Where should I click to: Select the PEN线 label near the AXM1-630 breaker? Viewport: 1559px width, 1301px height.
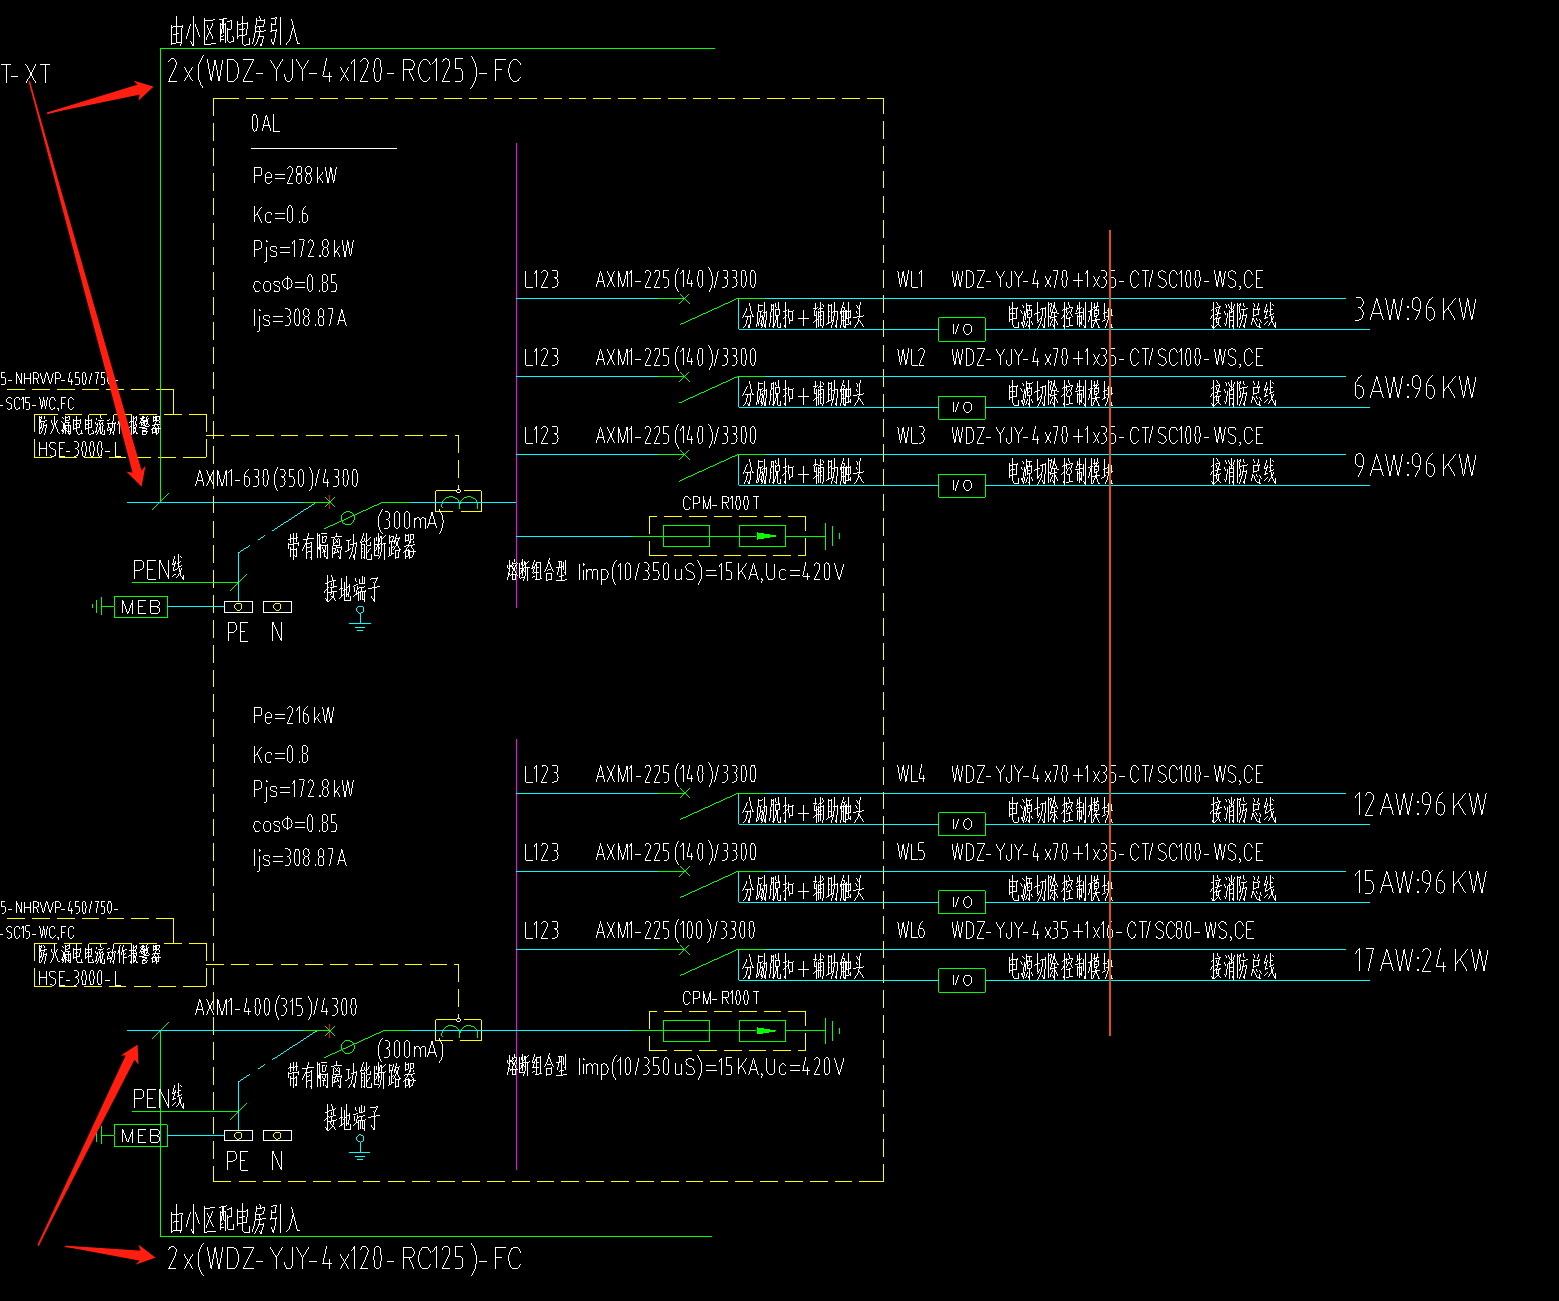159,570
